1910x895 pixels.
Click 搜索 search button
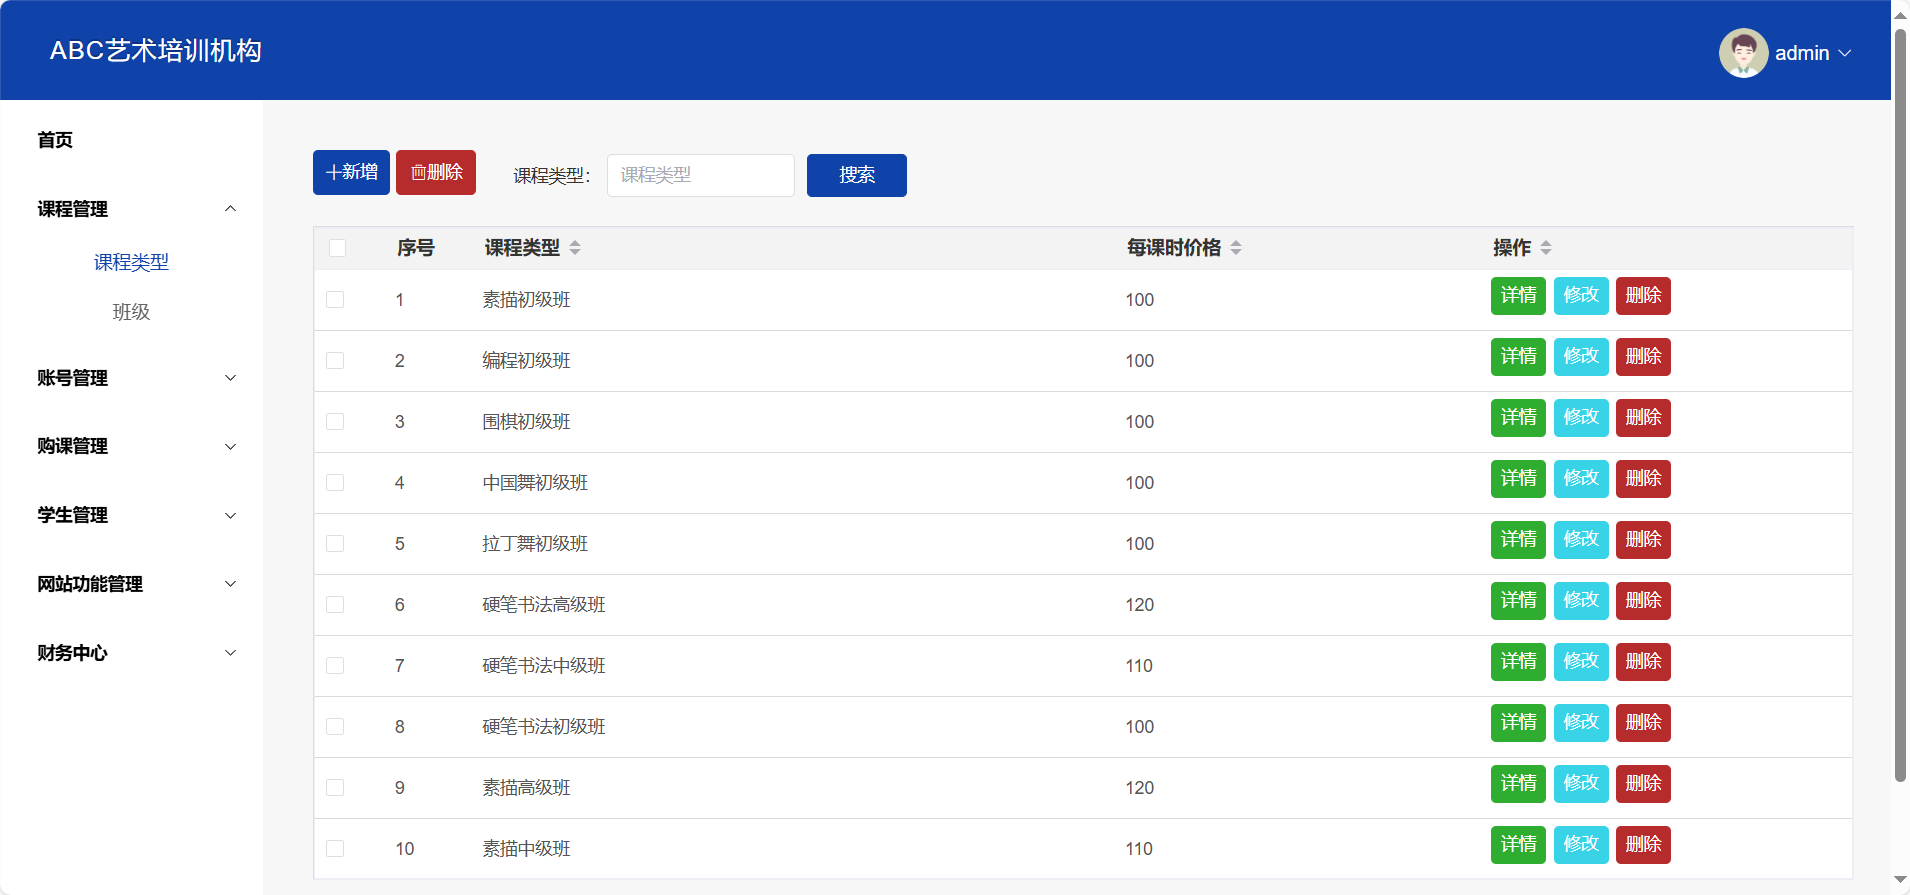coord(856,175)
